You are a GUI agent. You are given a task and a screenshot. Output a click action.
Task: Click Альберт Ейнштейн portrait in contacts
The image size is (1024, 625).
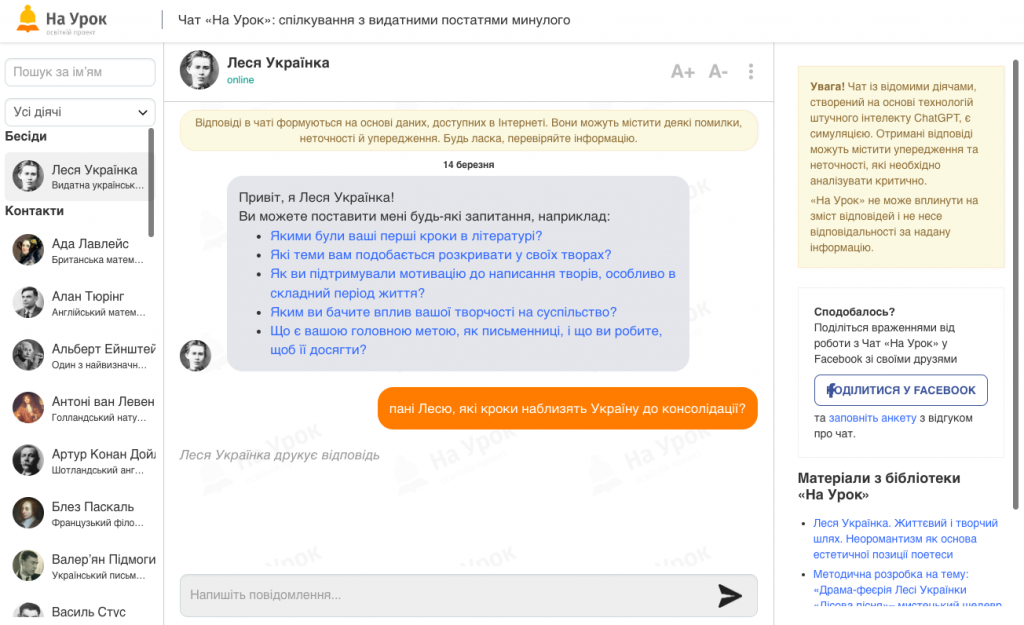pyautogui.click(x=28, y=355)
